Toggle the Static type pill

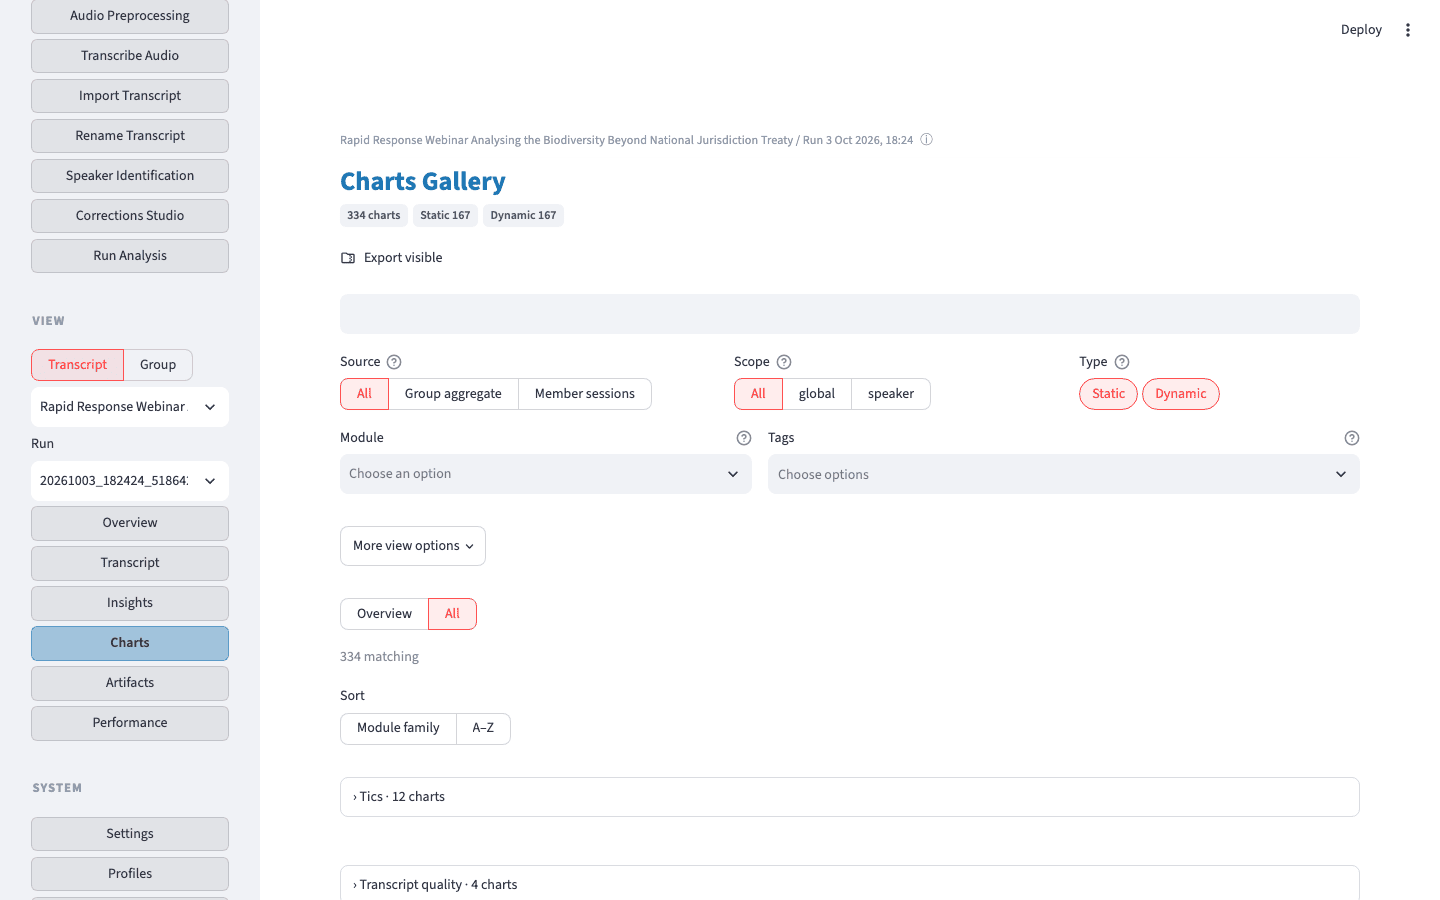[1108, 394]
